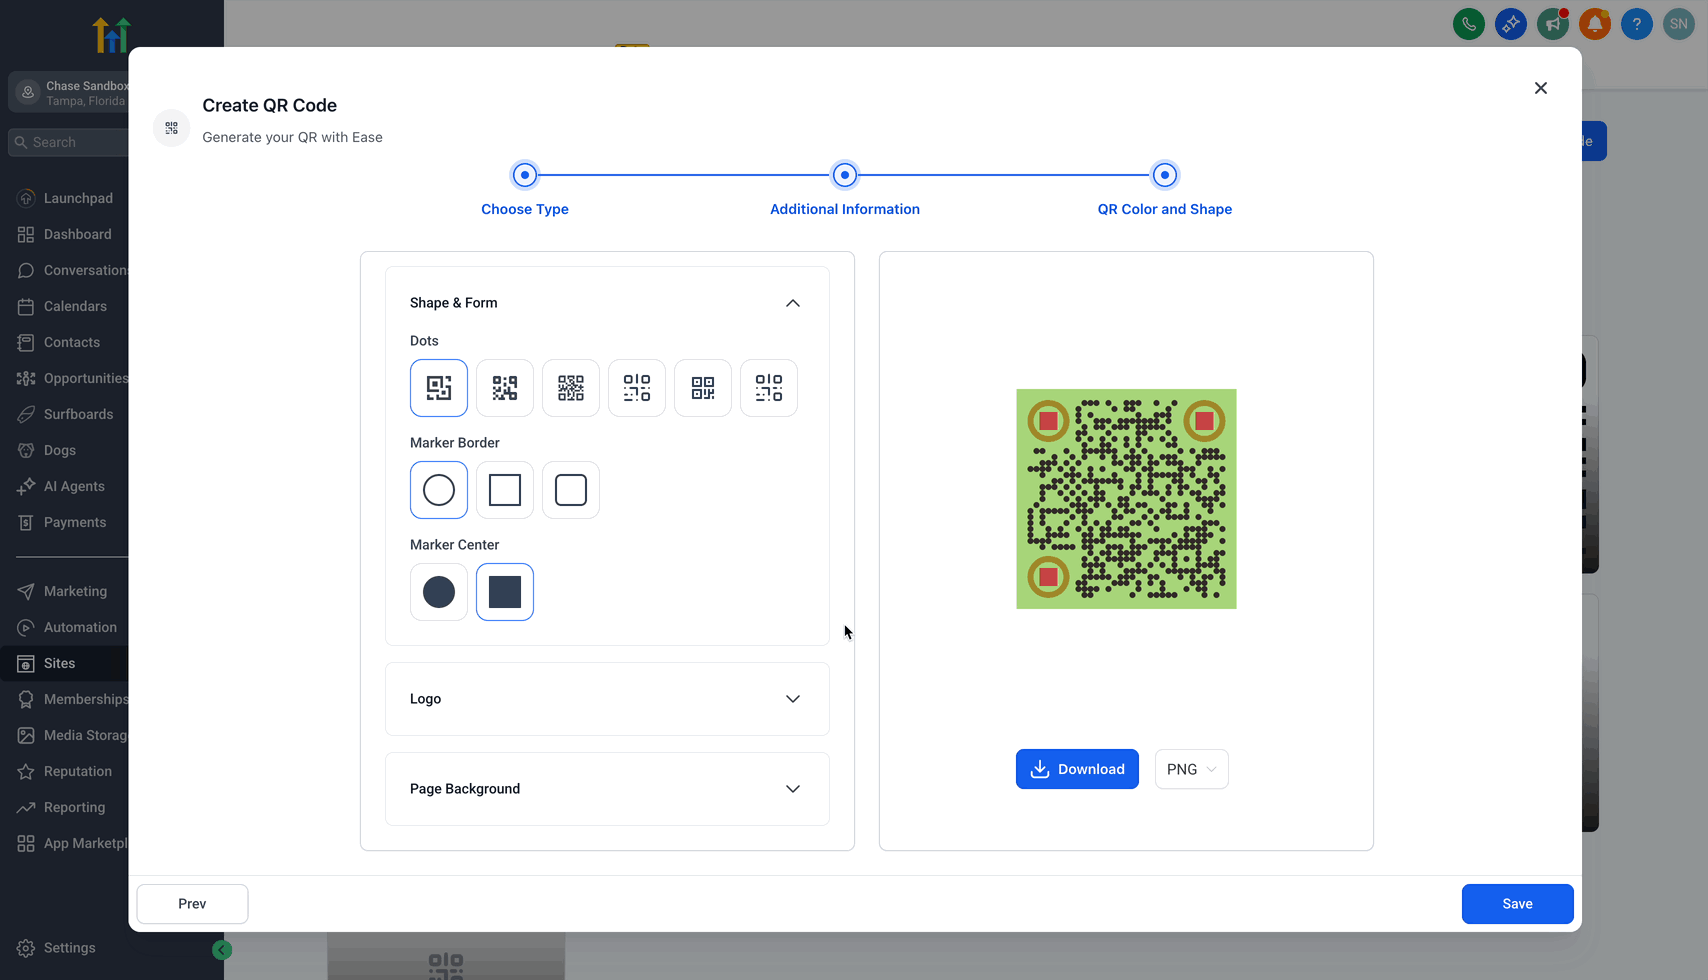Open the Chase Sandbox account switcher
The image size is (1708, 980).
tap(68, 92)
